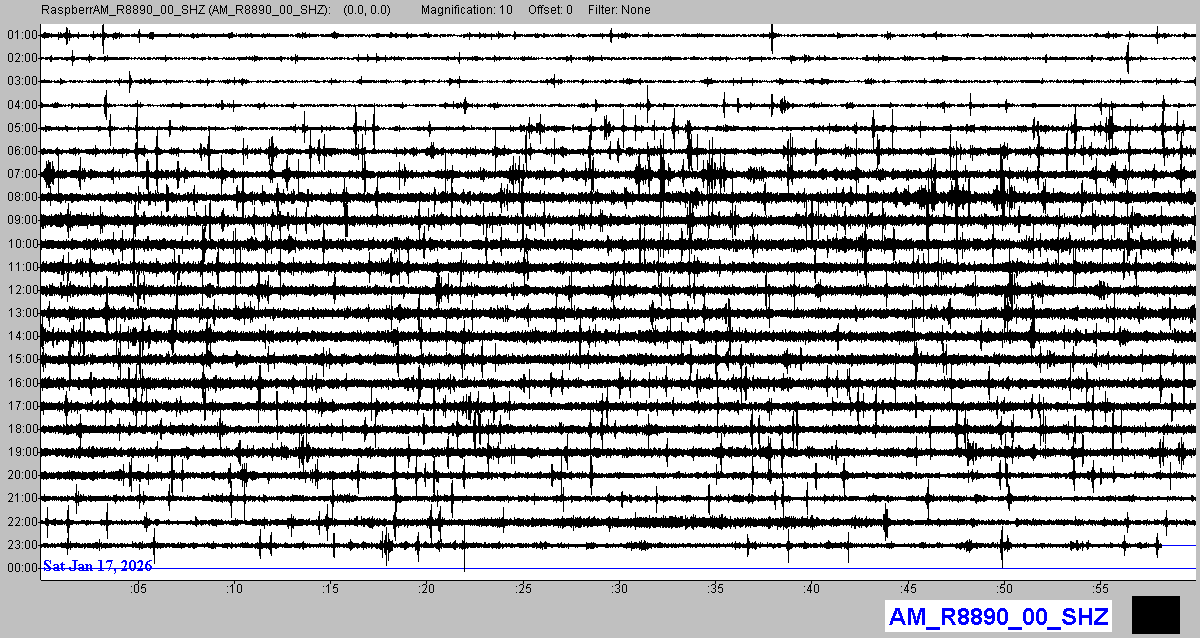Select the 20:00 hour trace label
The width and height of the screenshot is (1200, 638).
click(x=21, y=475)
